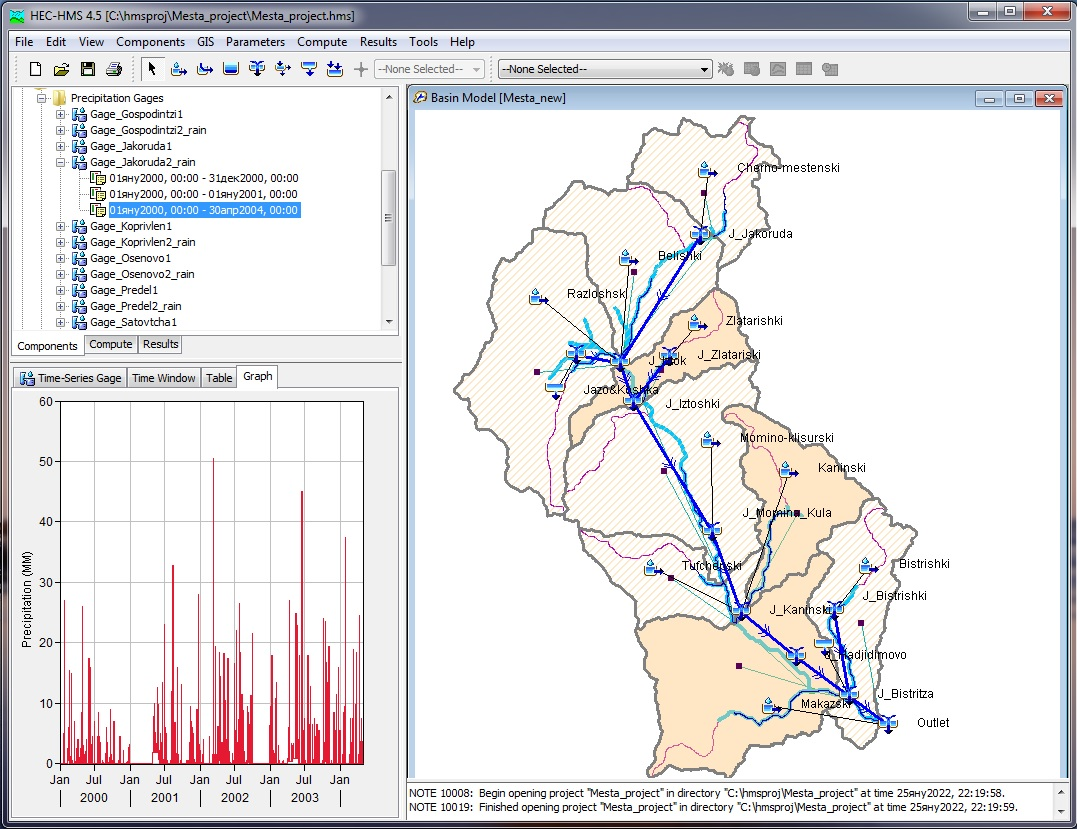Pick the Reservoir Creation tool
1077x829 pixels.
(x=231, y=69)
